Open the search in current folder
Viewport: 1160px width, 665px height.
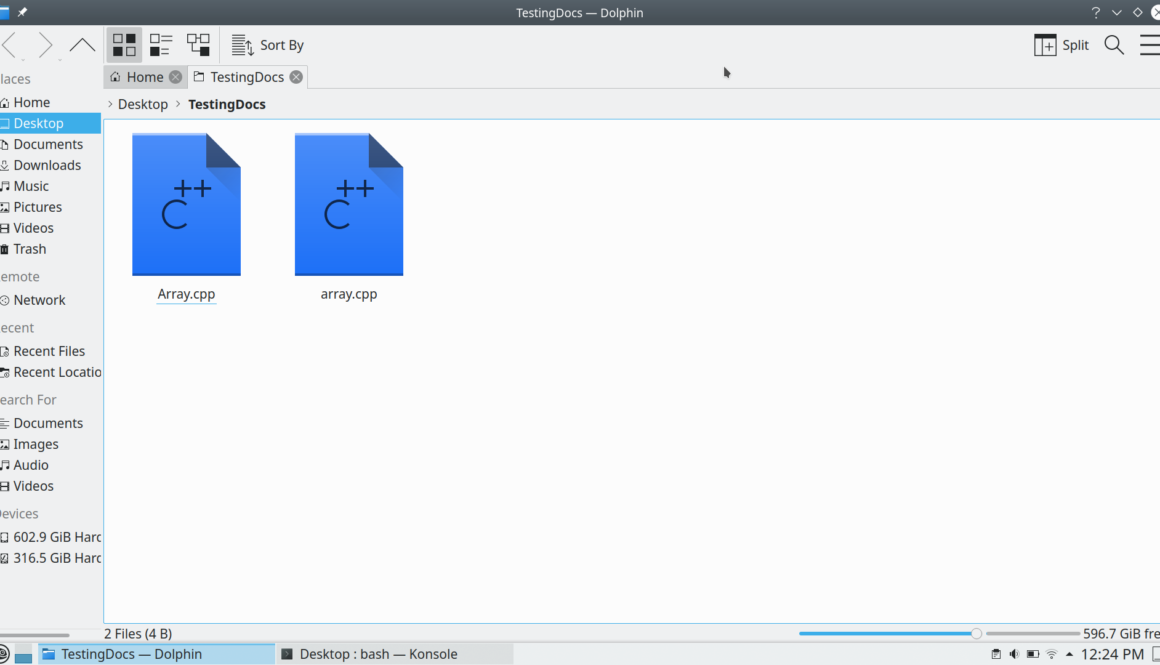click(1113, 44)
